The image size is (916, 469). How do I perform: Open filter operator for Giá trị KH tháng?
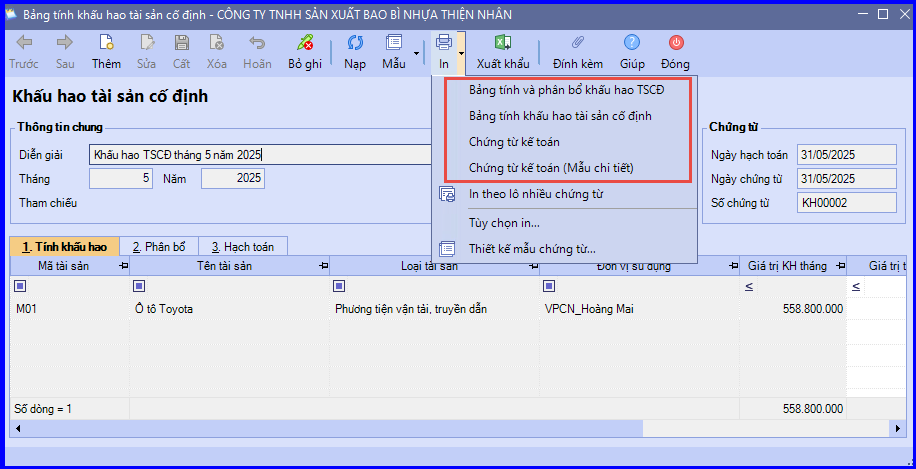(750, 286)
